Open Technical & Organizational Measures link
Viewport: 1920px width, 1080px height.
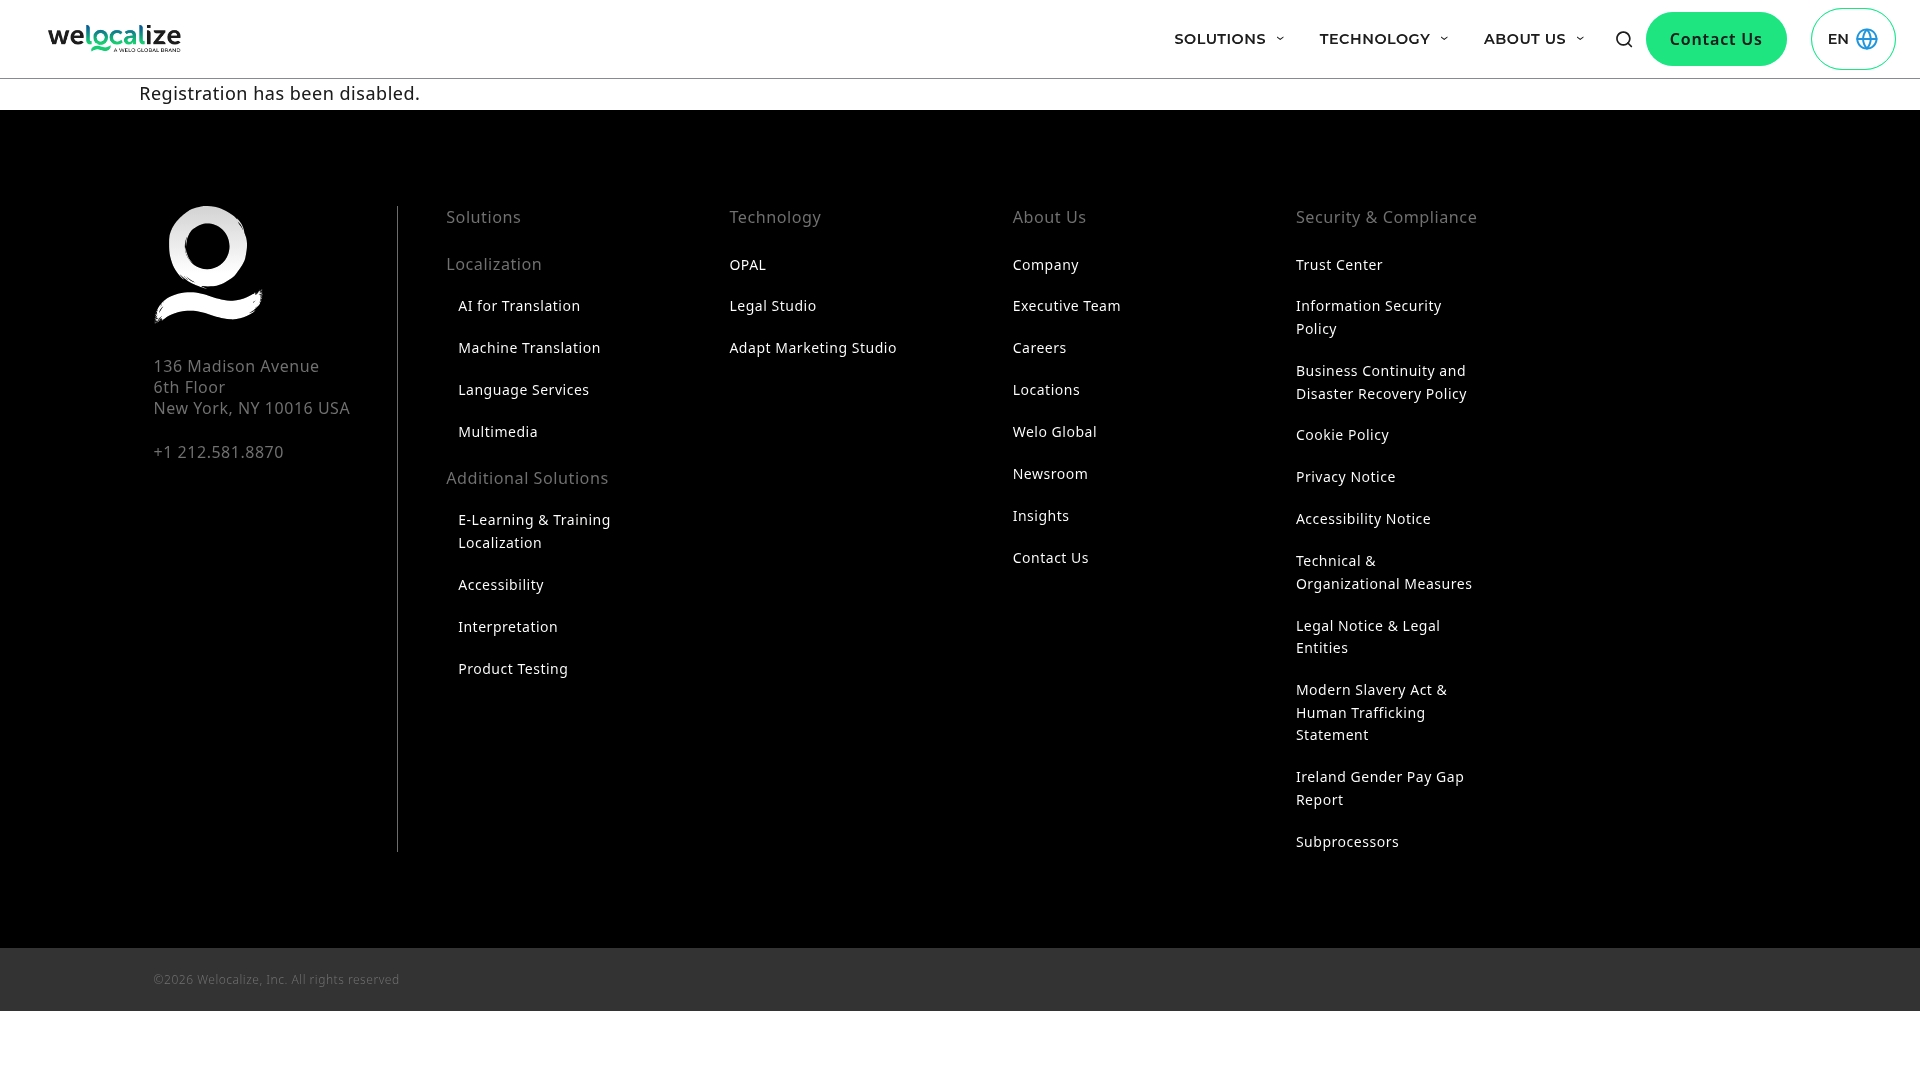click(x=1384, y=572)
